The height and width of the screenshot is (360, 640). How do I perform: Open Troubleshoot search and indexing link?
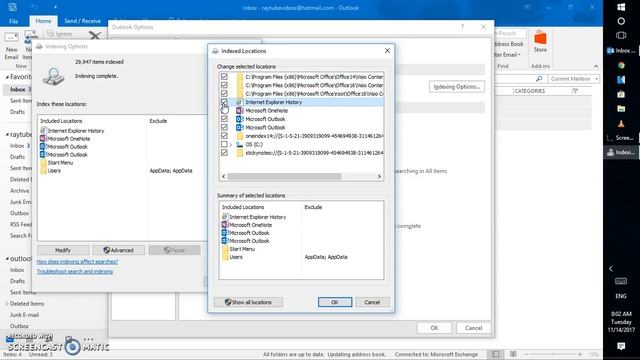click(75, 271)
